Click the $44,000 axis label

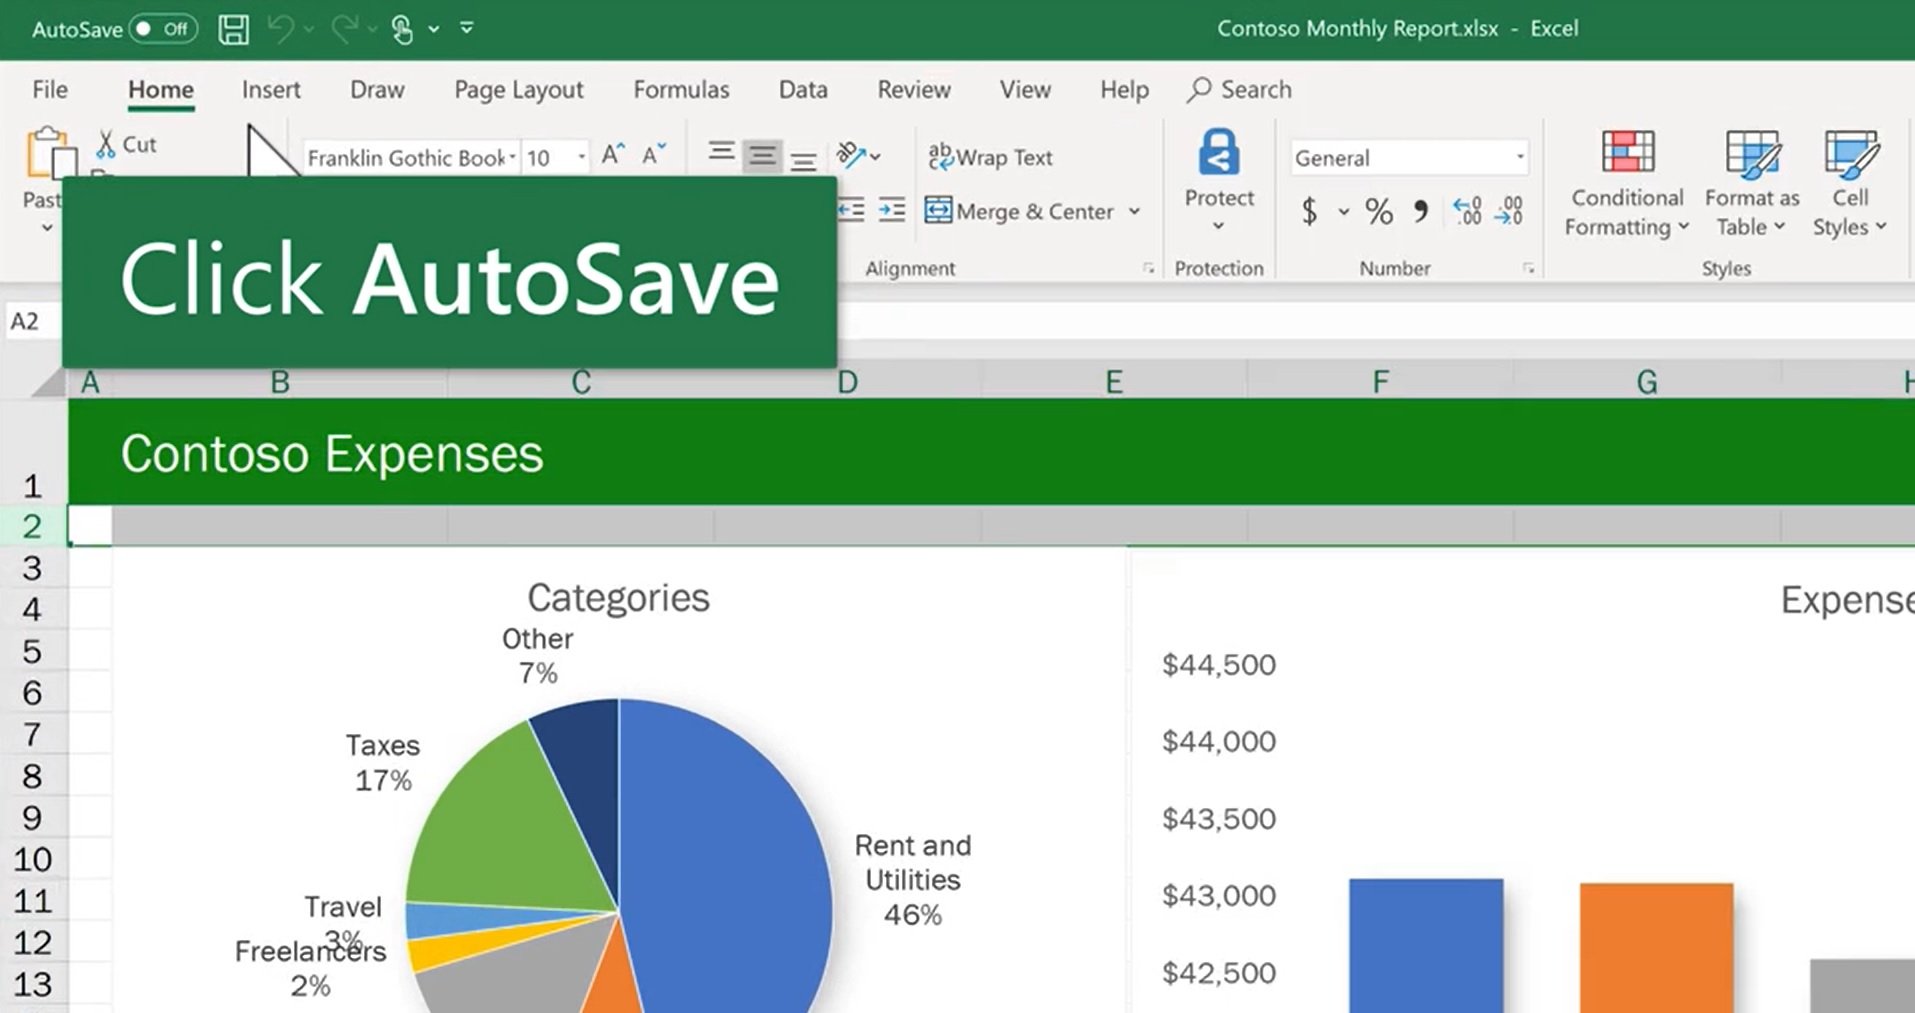pos(1218,741)
